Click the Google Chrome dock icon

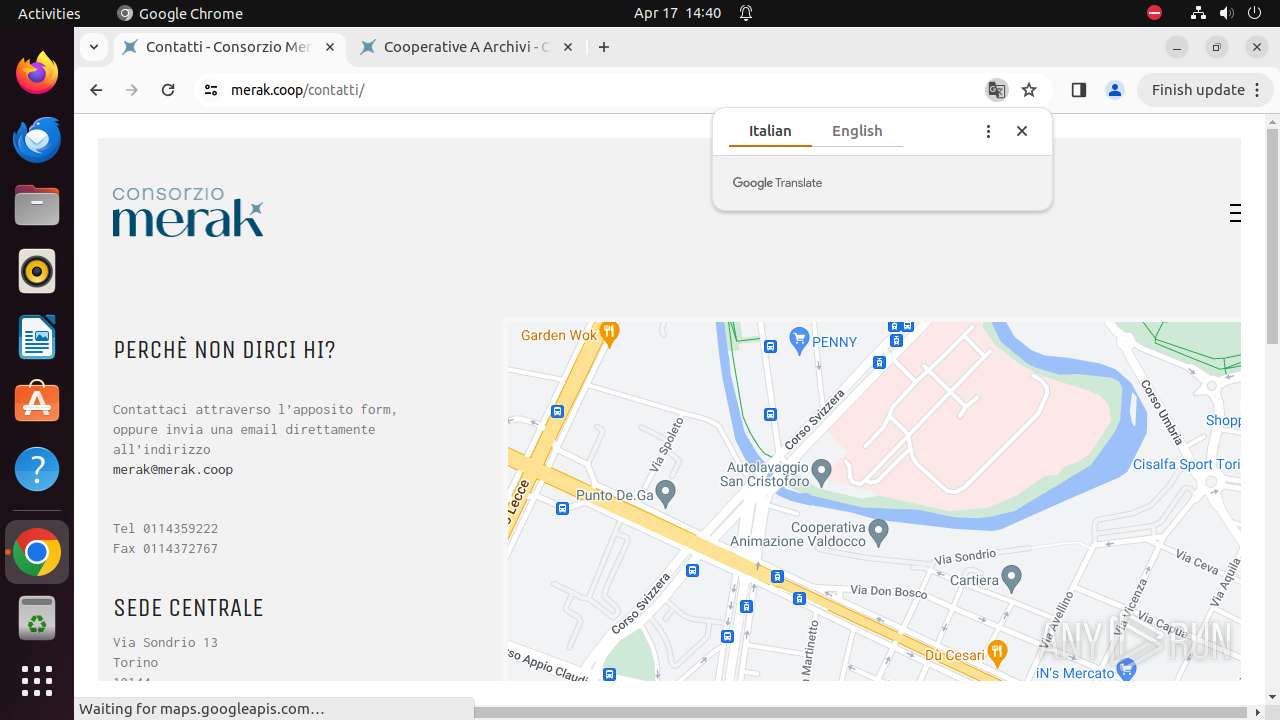click(x=37, y=552)
